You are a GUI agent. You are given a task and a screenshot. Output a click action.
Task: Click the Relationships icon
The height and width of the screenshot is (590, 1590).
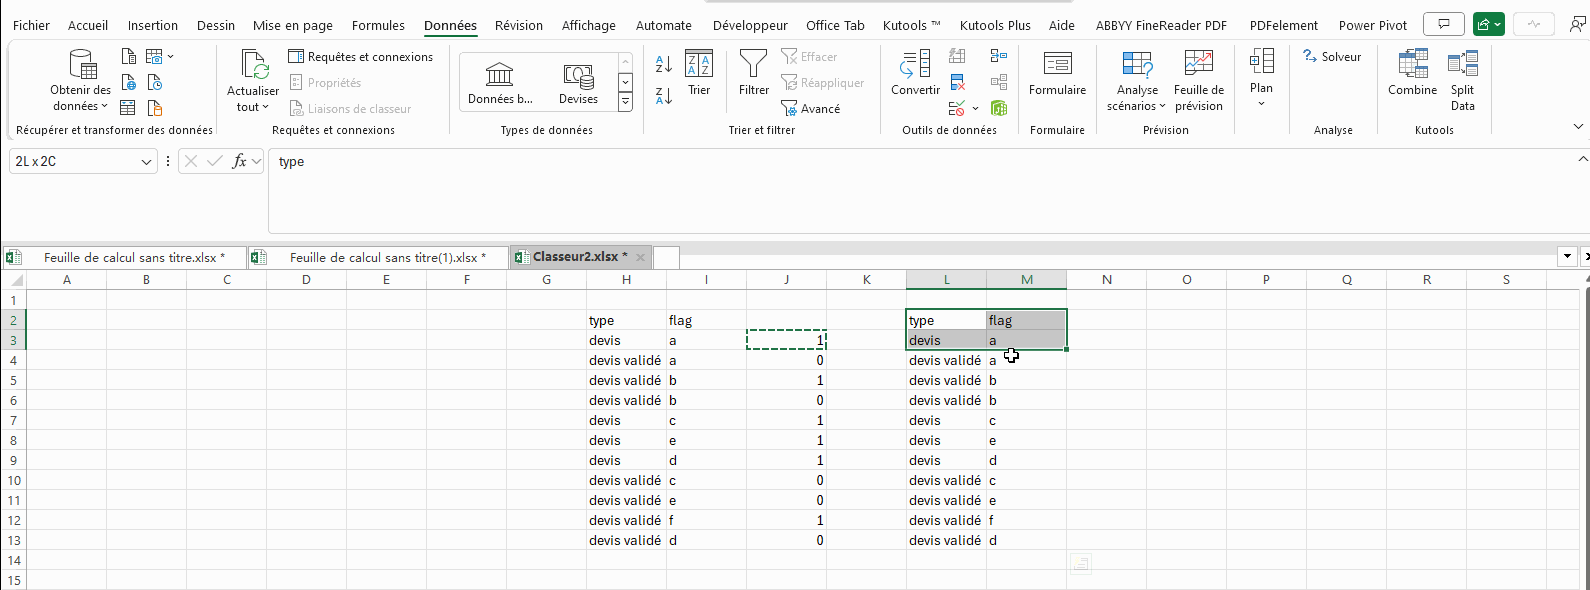(999, 82)
